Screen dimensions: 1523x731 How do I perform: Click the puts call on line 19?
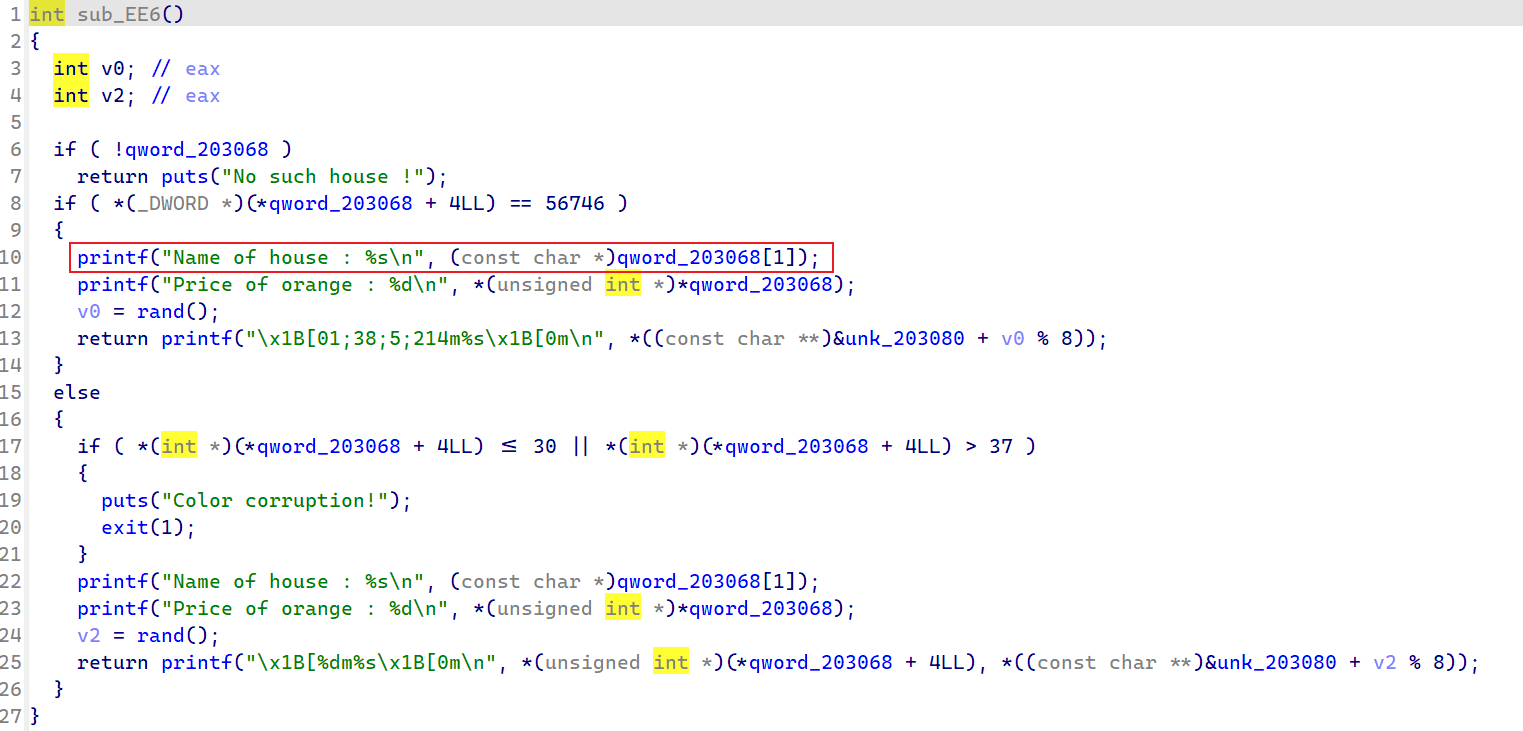(124, 500)
